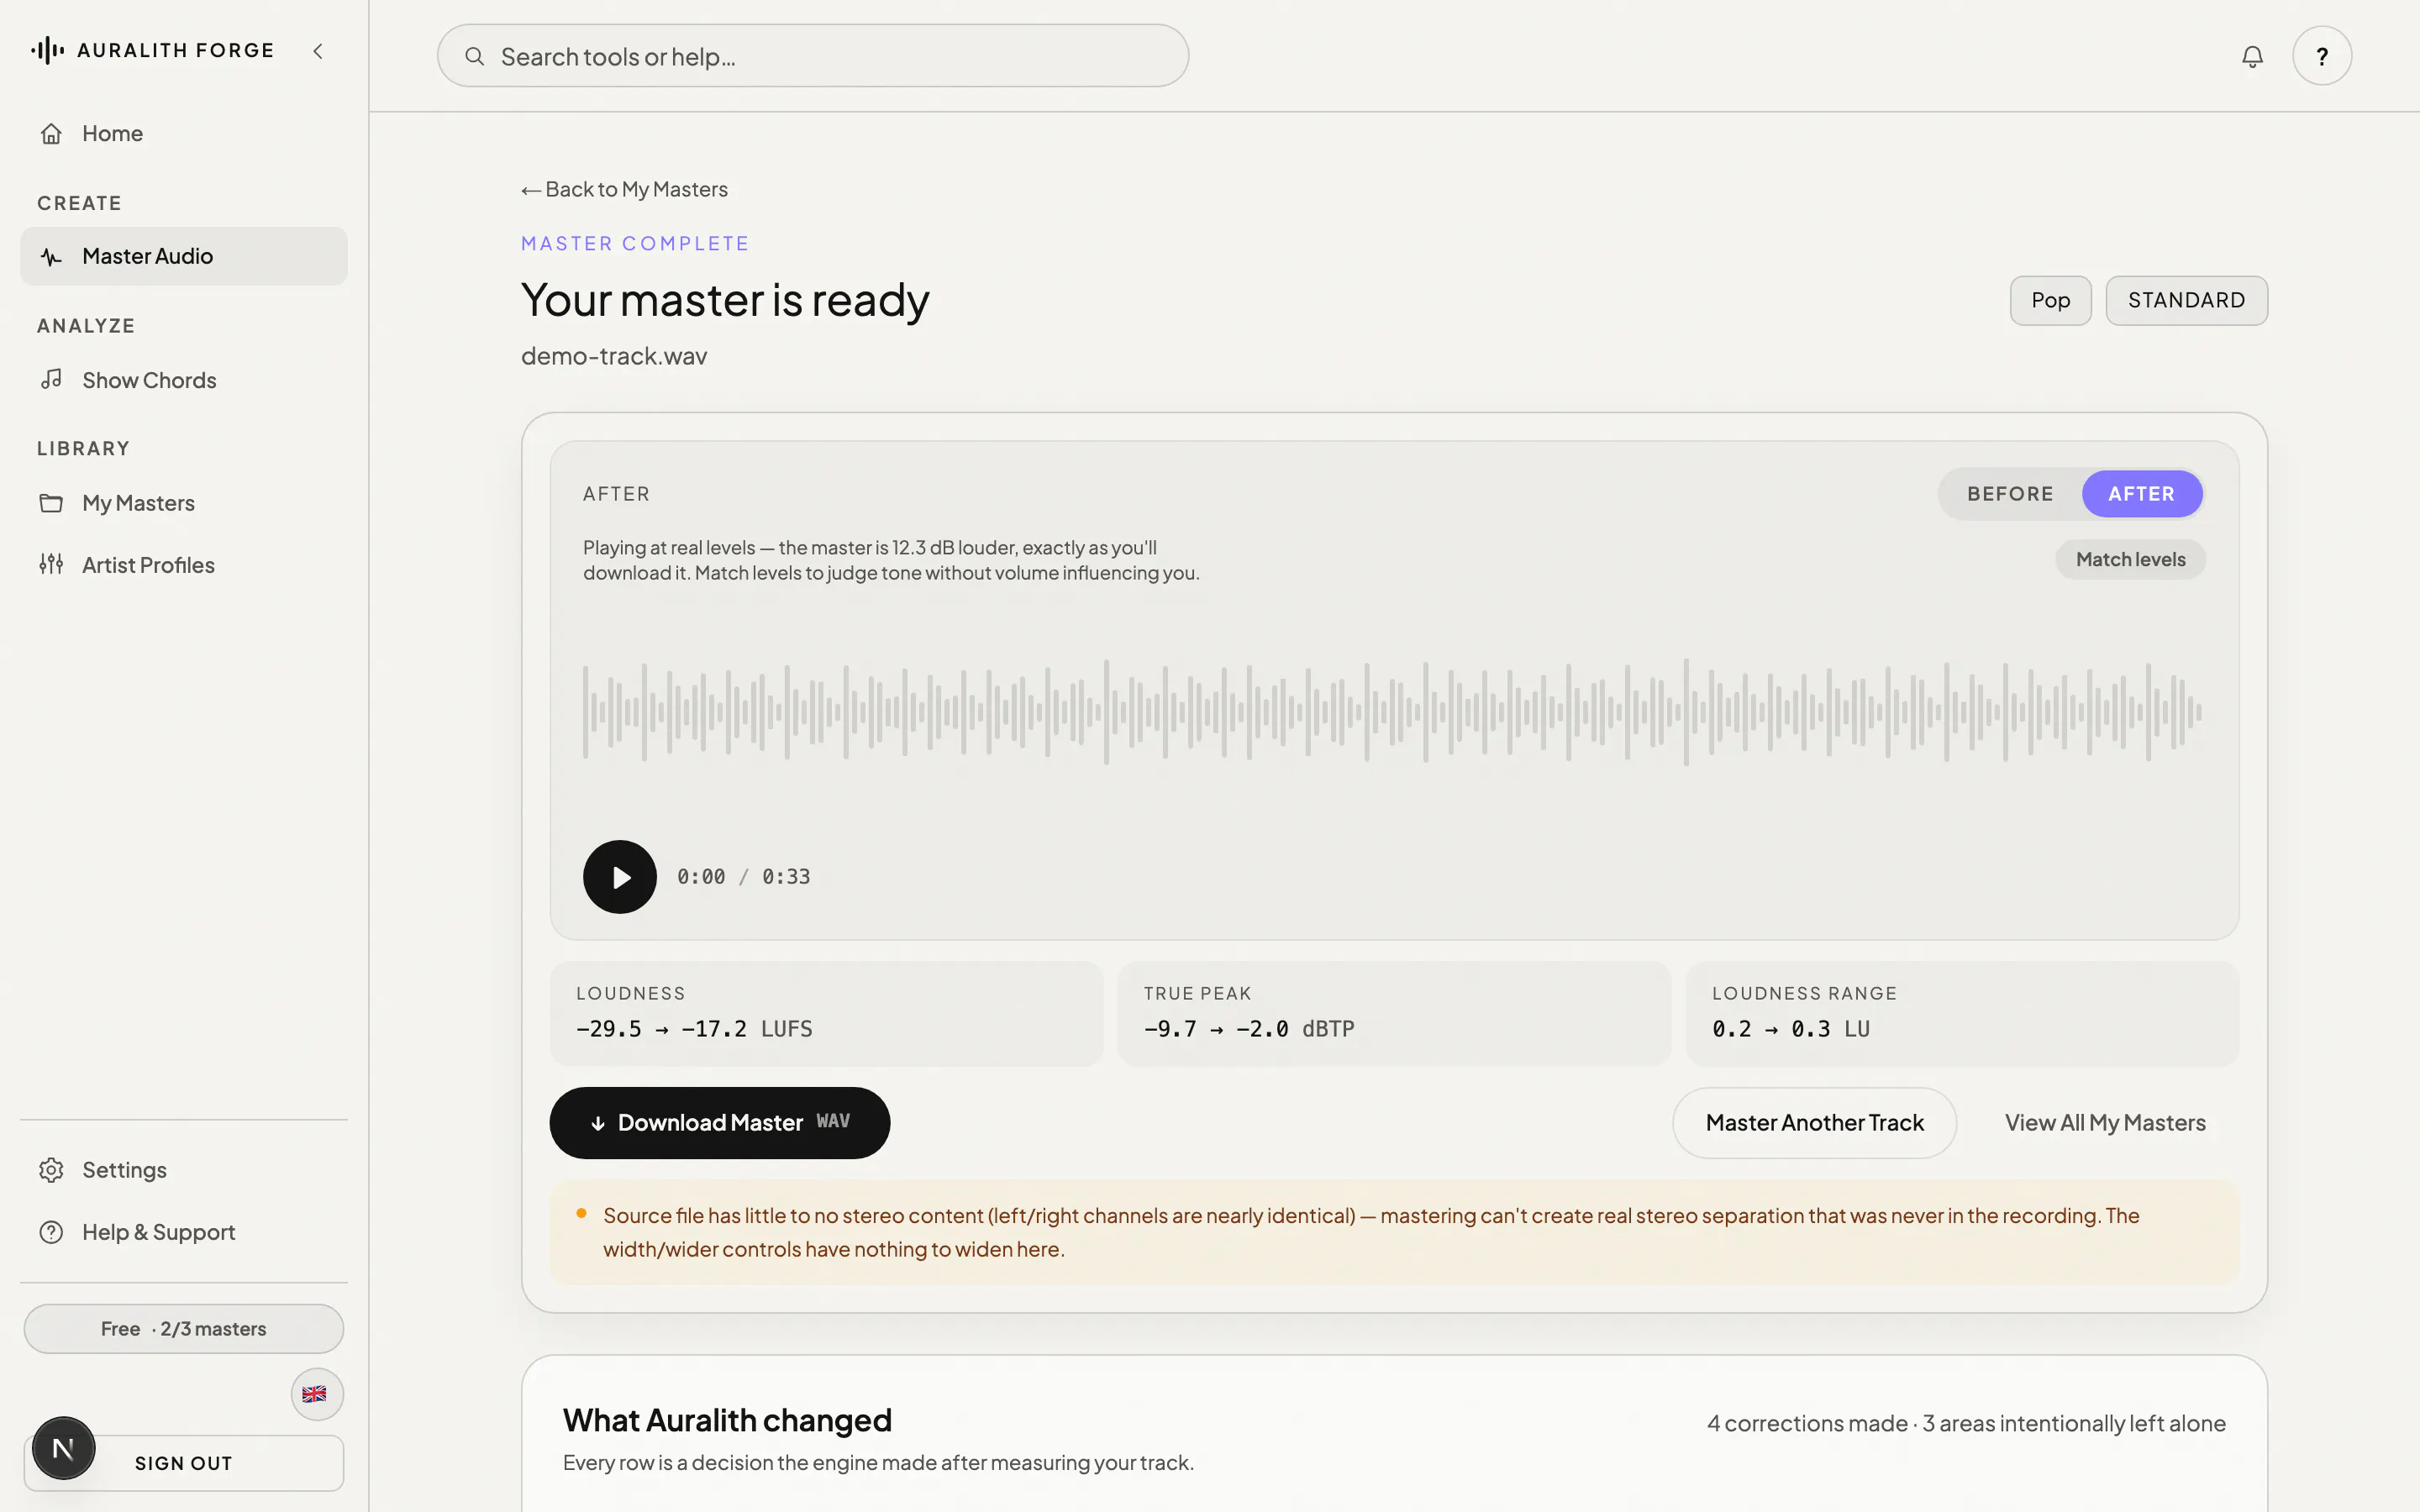2420x1512 pixels.
Task: Follow the View All My Masters link
Action: pos(2105,1123)
